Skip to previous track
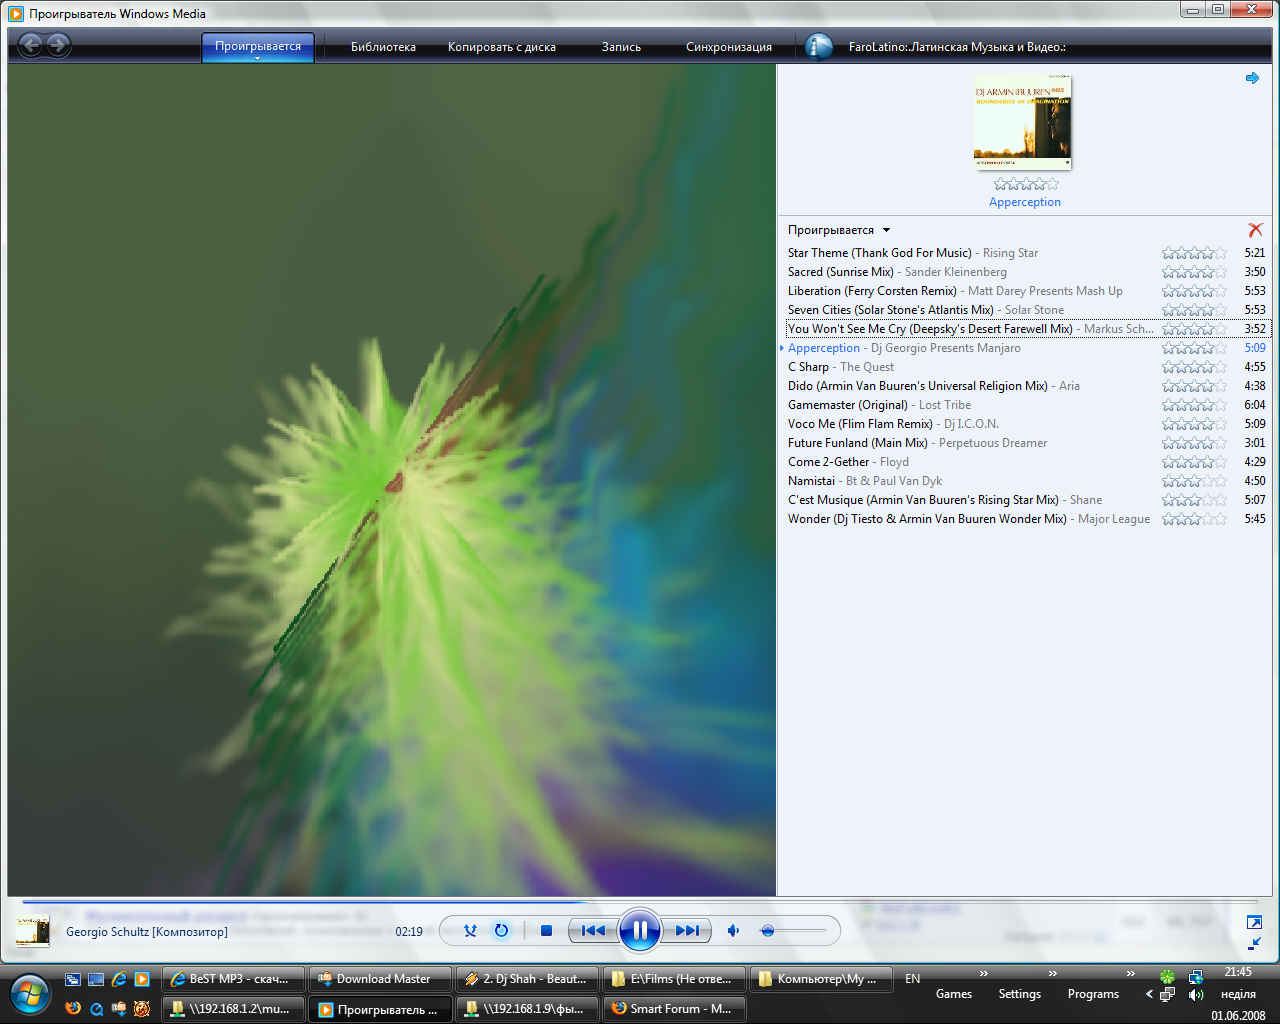 point(592,931)
